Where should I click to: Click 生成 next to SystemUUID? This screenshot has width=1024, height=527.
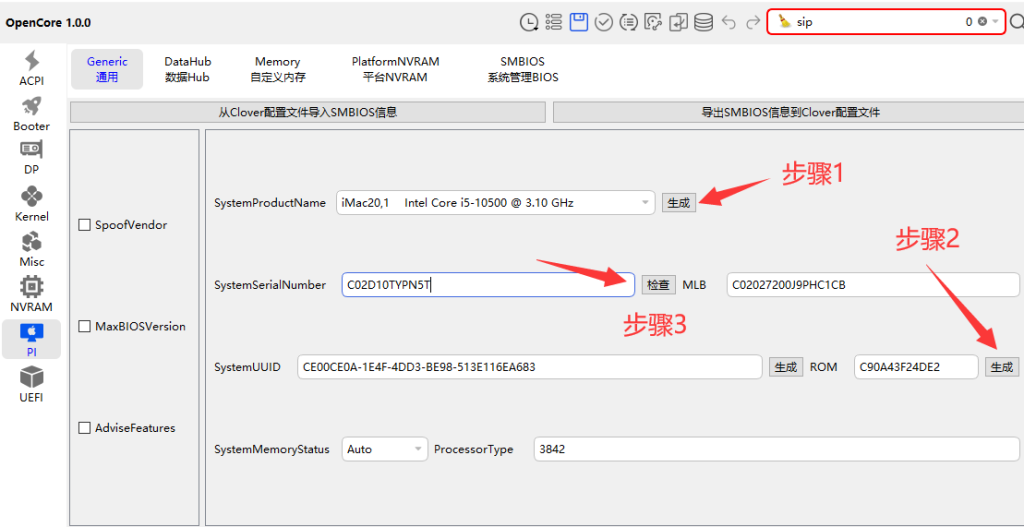pos(786,367)
